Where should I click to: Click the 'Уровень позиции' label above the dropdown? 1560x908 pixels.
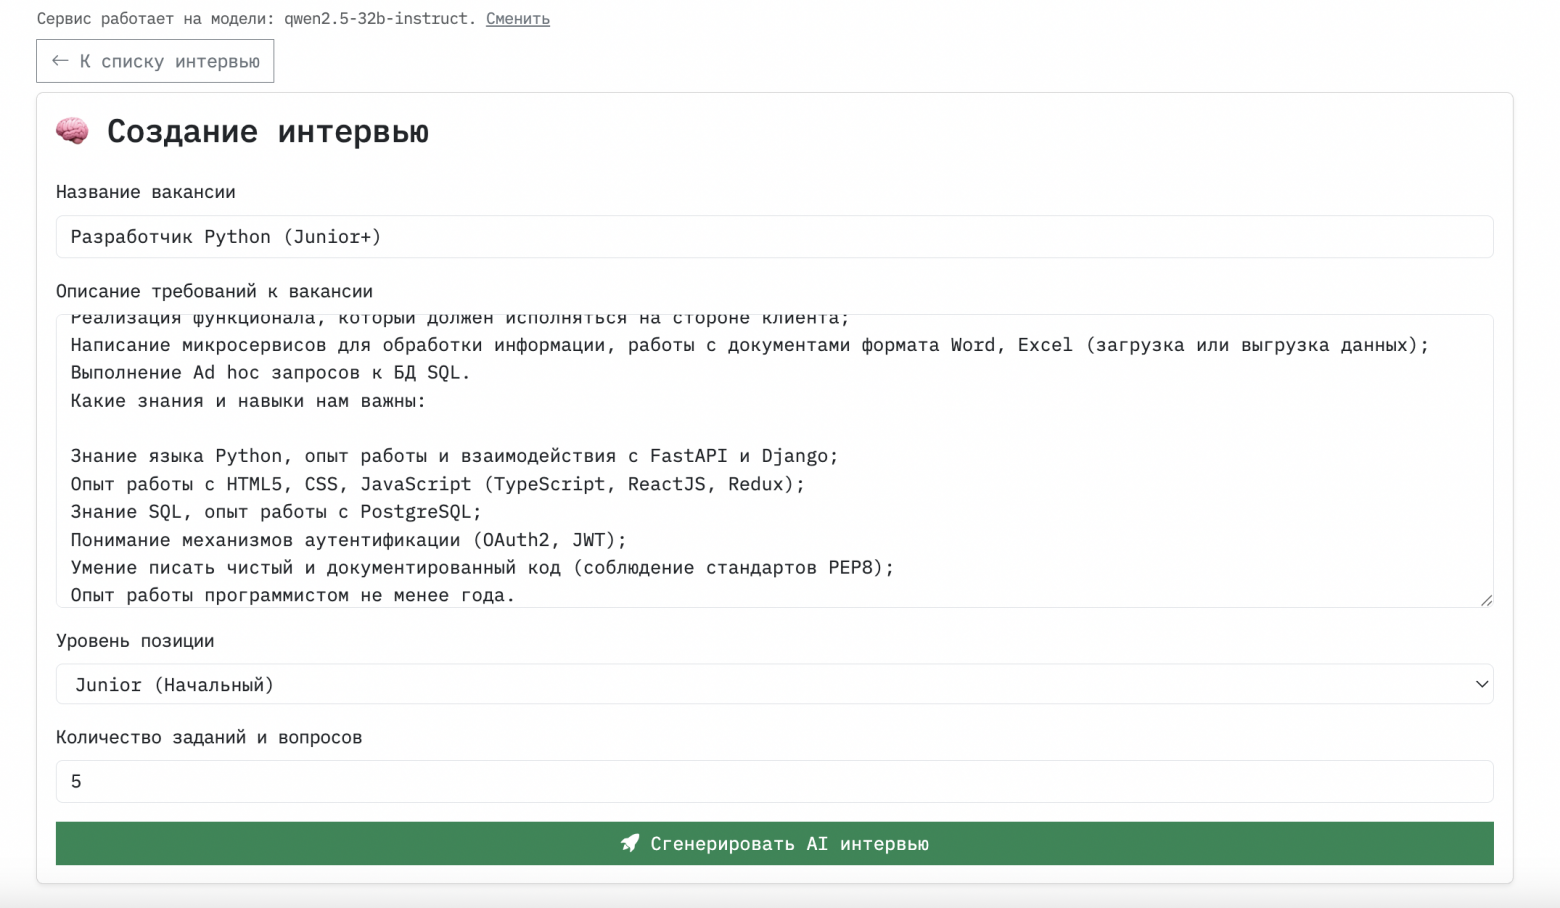pos(135,640)
